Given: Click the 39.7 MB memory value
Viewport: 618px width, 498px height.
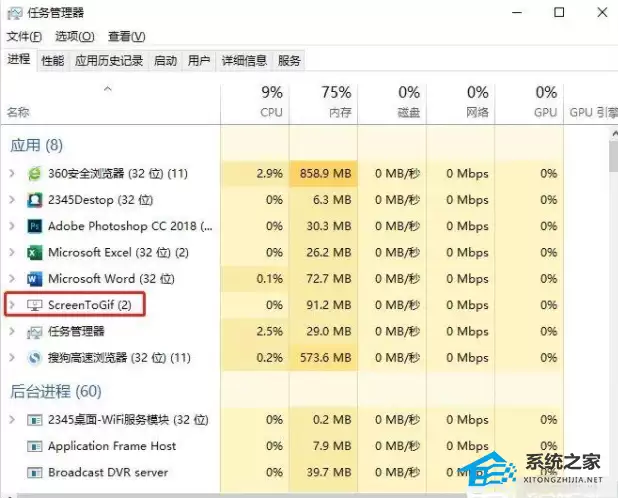Looking at the screenshot, I should (329, 472).
